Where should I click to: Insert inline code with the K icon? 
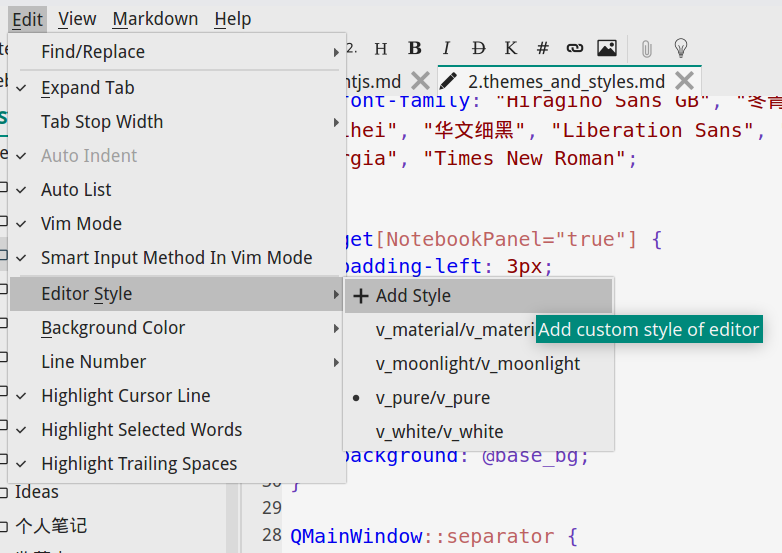pos(511,48)
